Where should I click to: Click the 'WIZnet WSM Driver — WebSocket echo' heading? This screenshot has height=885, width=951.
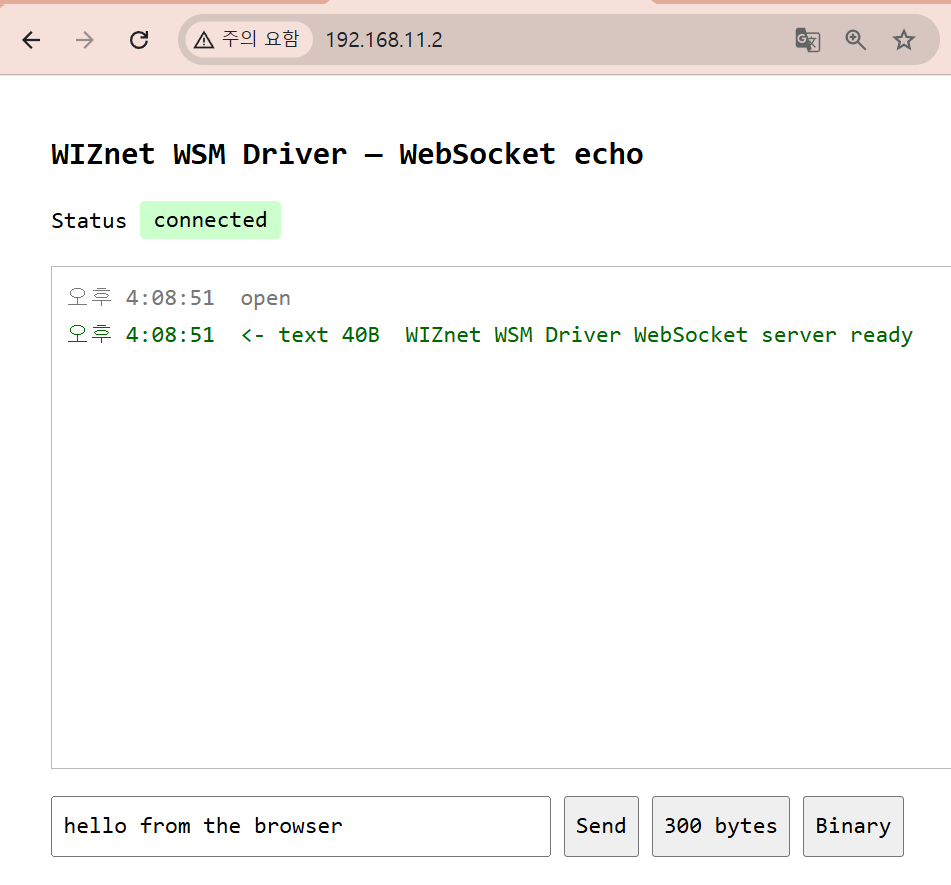pyautogui.click(x=347, y=154)
